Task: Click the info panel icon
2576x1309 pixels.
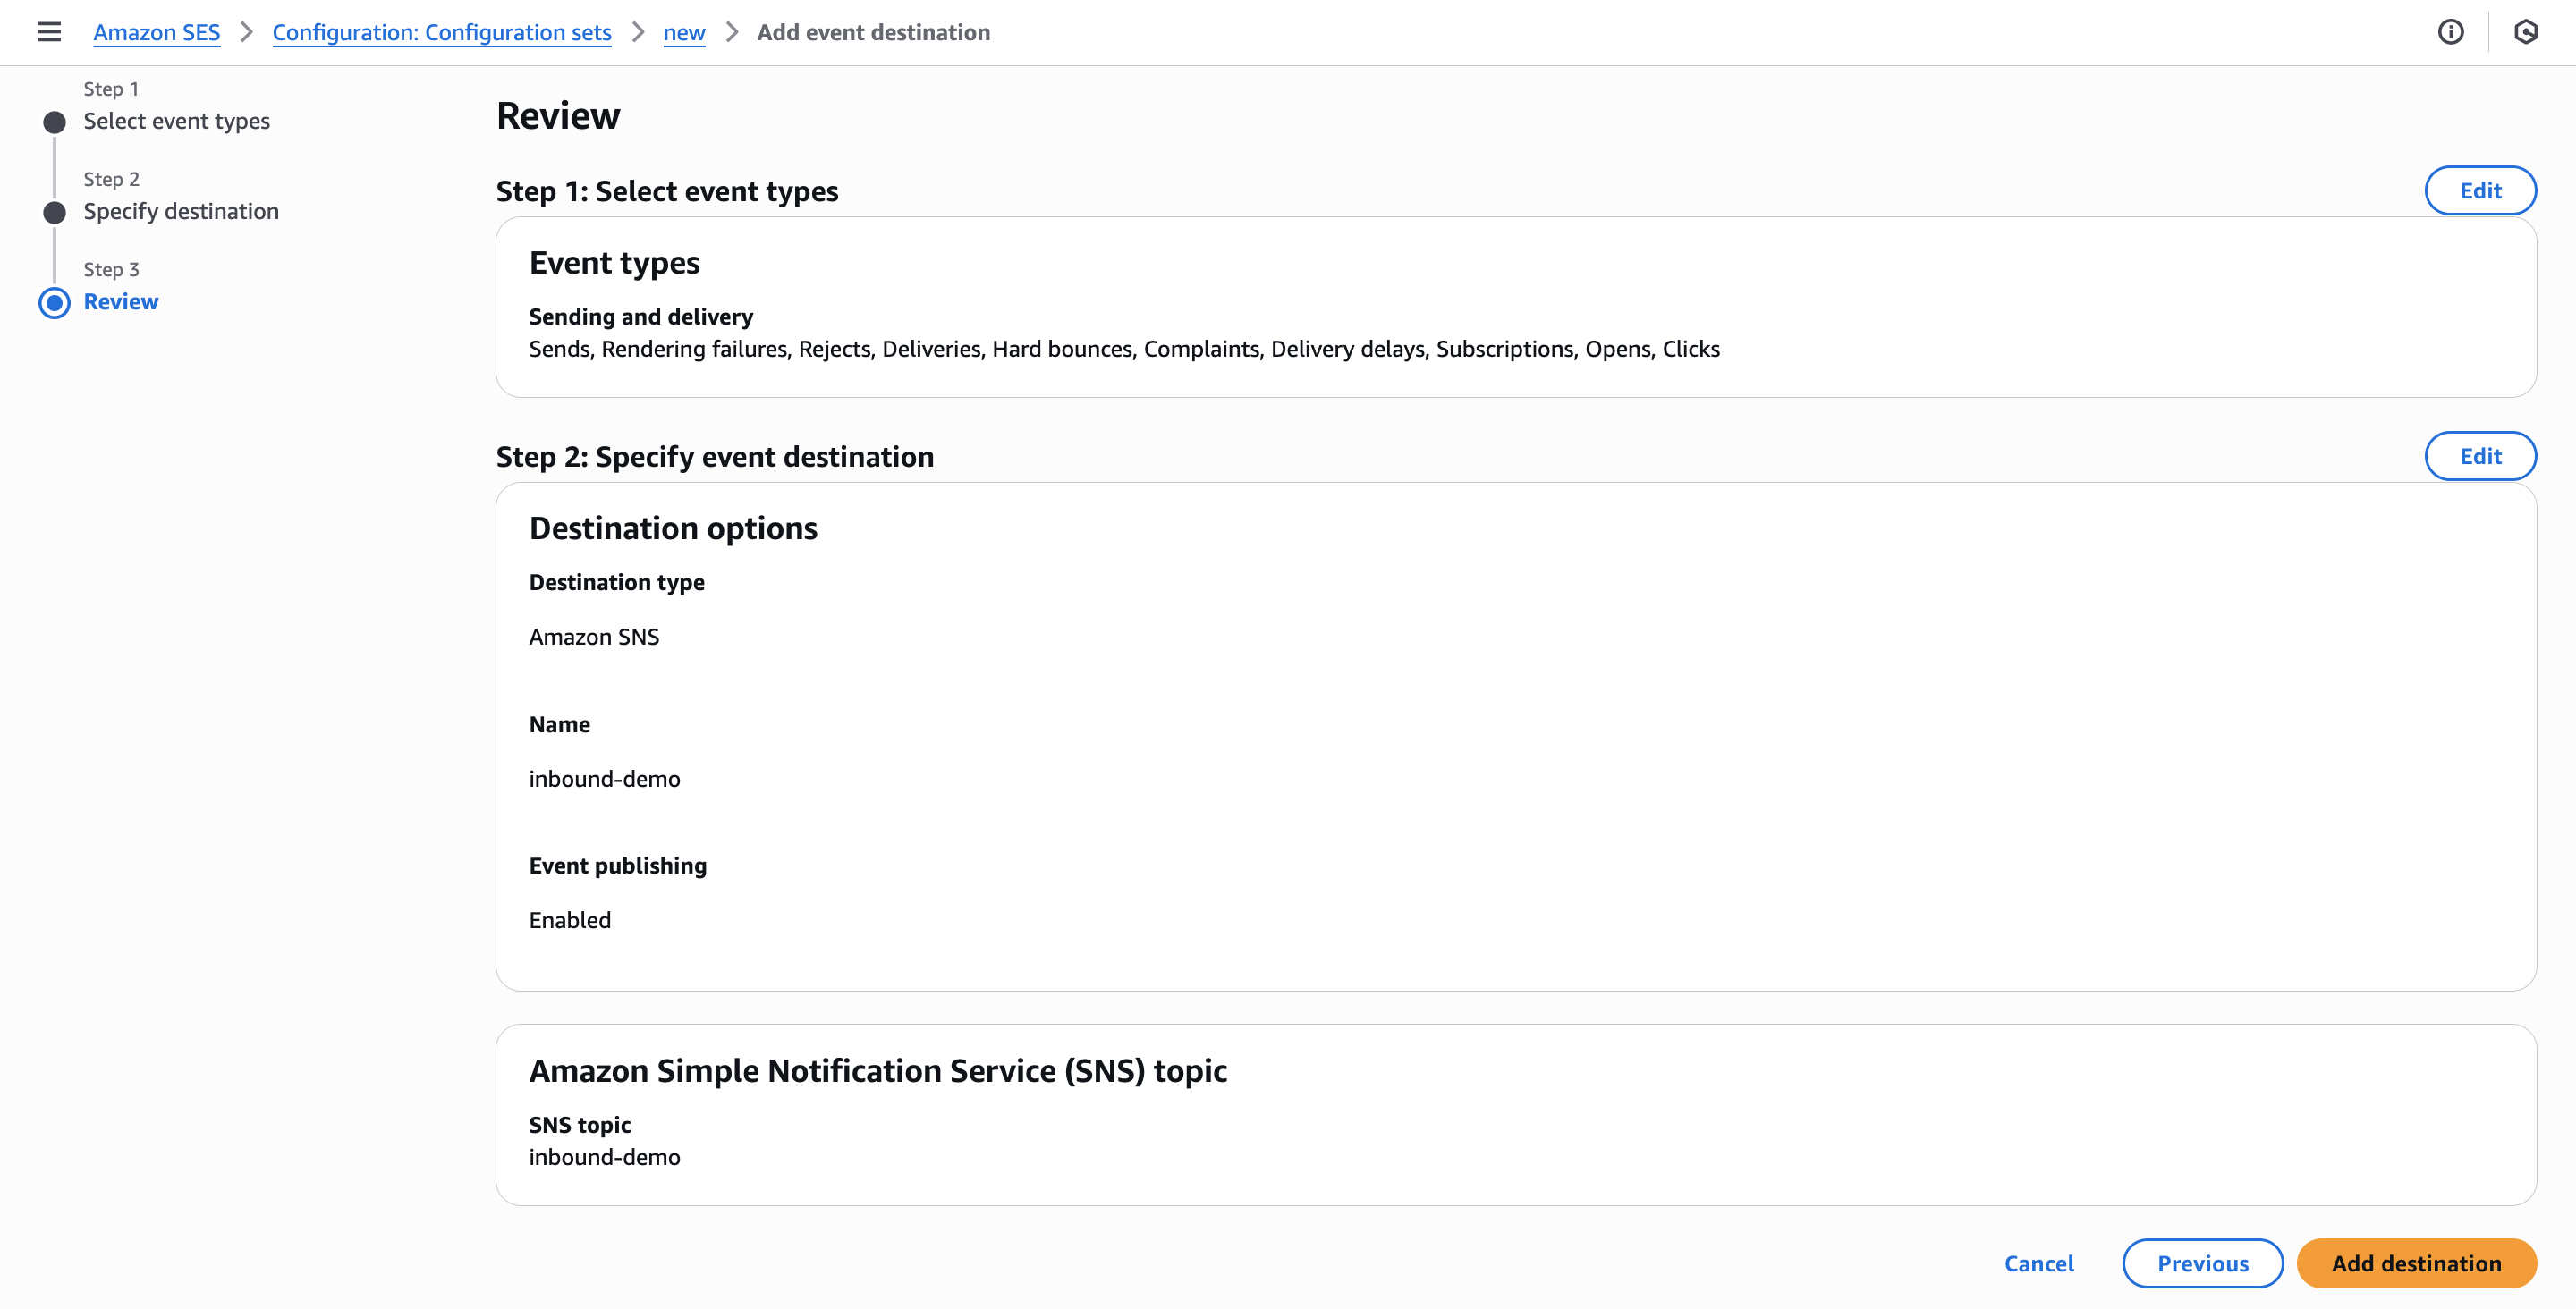Action: [x=2450, y=32]
